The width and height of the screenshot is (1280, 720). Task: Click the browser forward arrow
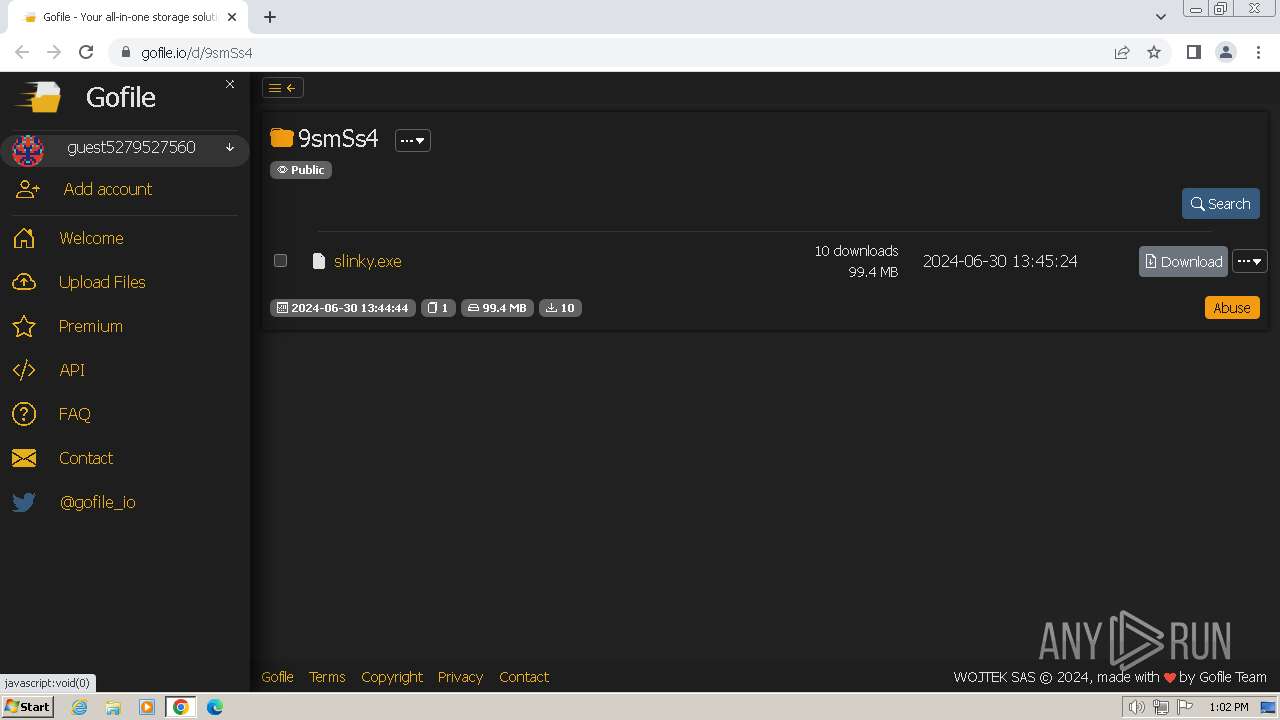coord(54,53)
